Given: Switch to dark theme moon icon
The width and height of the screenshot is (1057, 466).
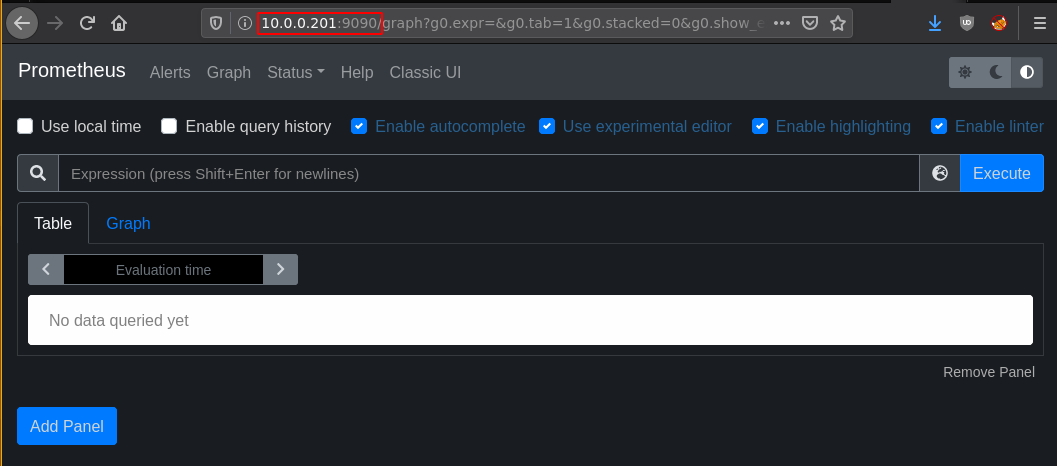Looking at the screenshot, I should 996,72.
